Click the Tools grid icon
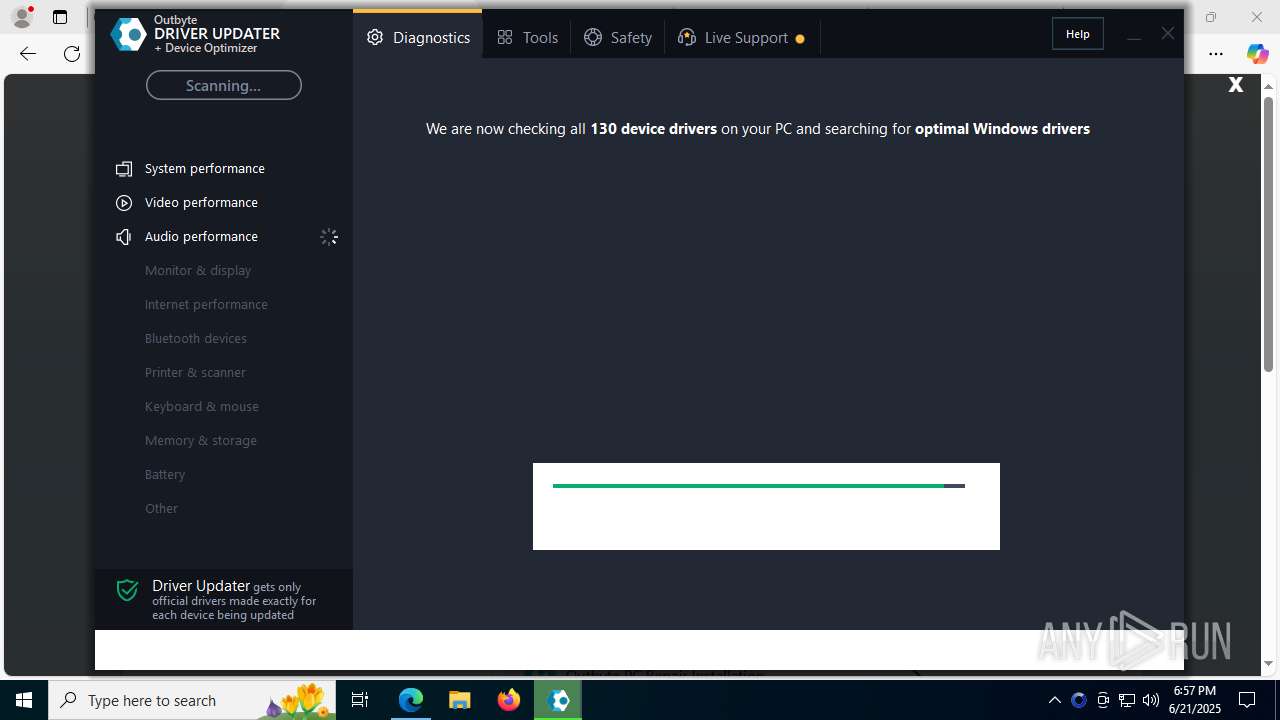This screenshot has height=720, width=1280. [505, 37]
